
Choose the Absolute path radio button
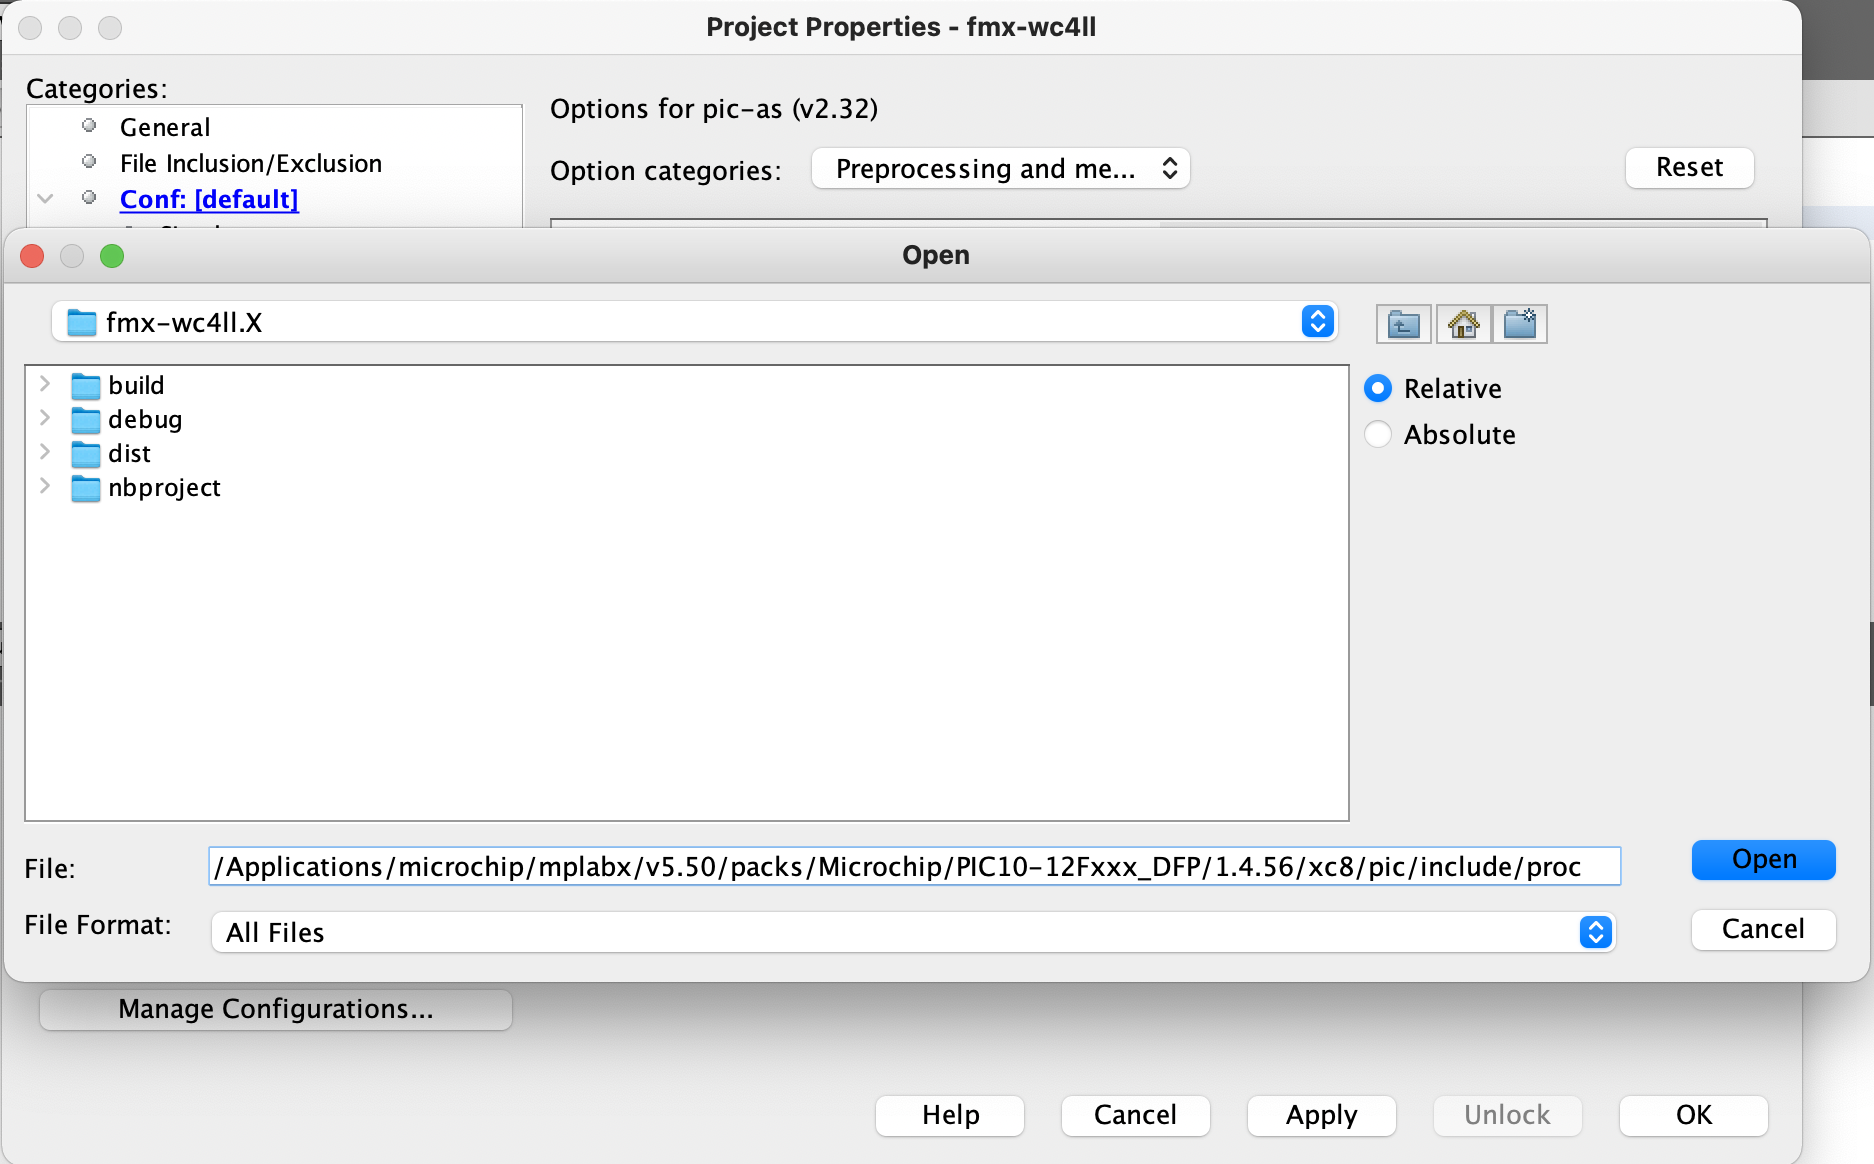pyautogui.click(x=1378, y=434)
